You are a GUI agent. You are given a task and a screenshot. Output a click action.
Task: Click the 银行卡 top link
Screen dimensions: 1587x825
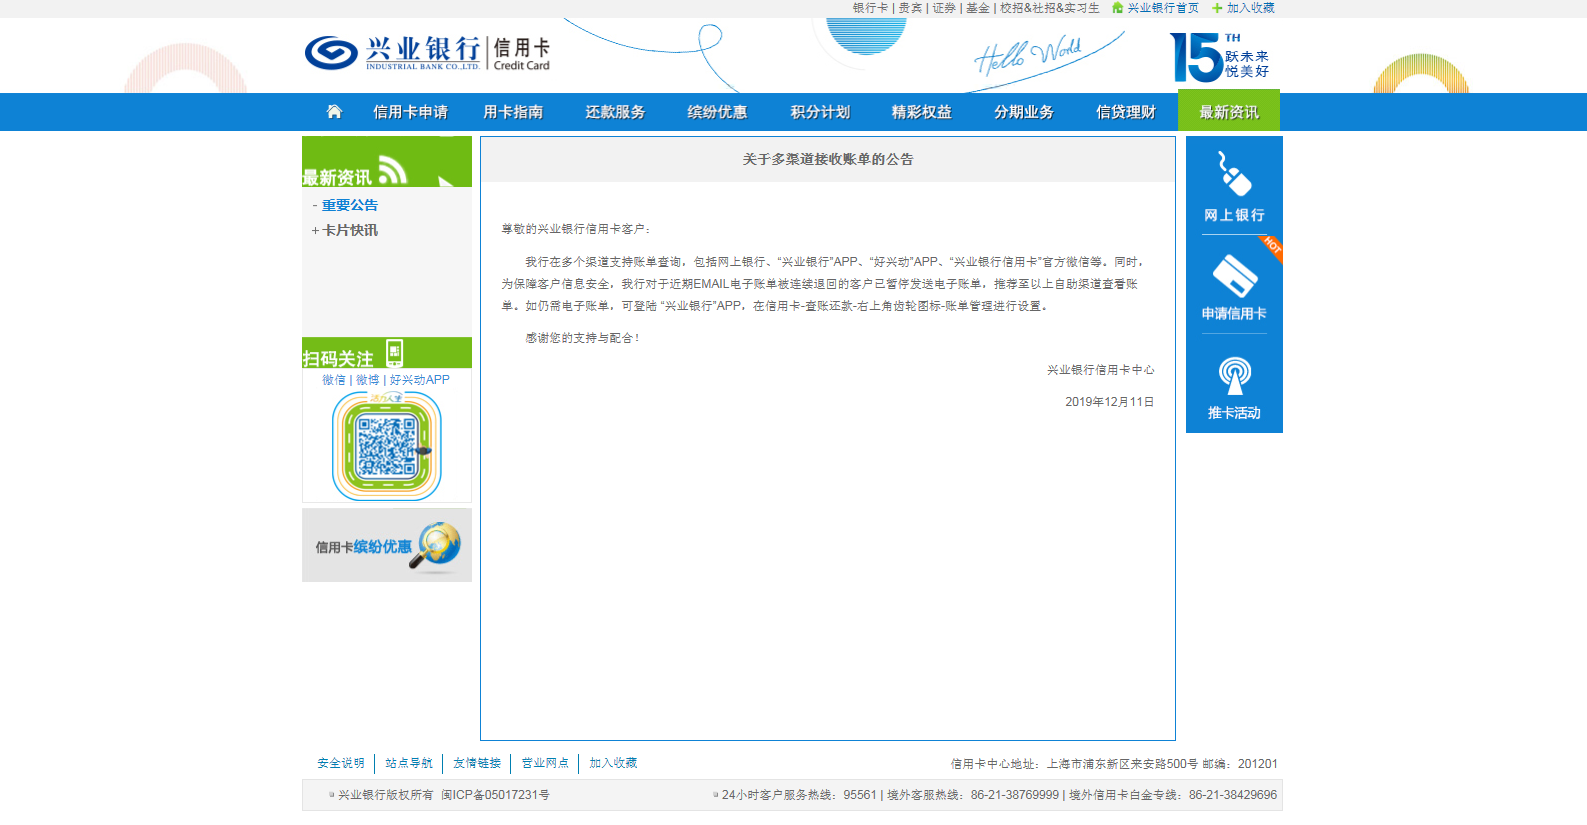(870, 8)
